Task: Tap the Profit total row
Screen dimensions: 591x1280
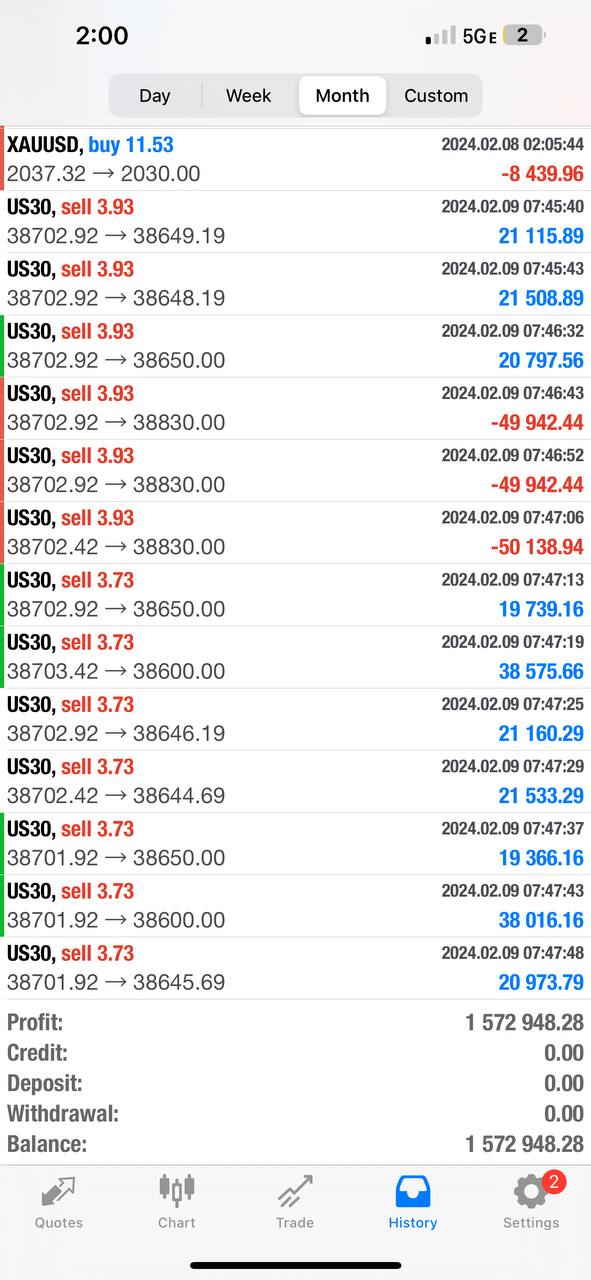Action: click(x=295, y=1022)
